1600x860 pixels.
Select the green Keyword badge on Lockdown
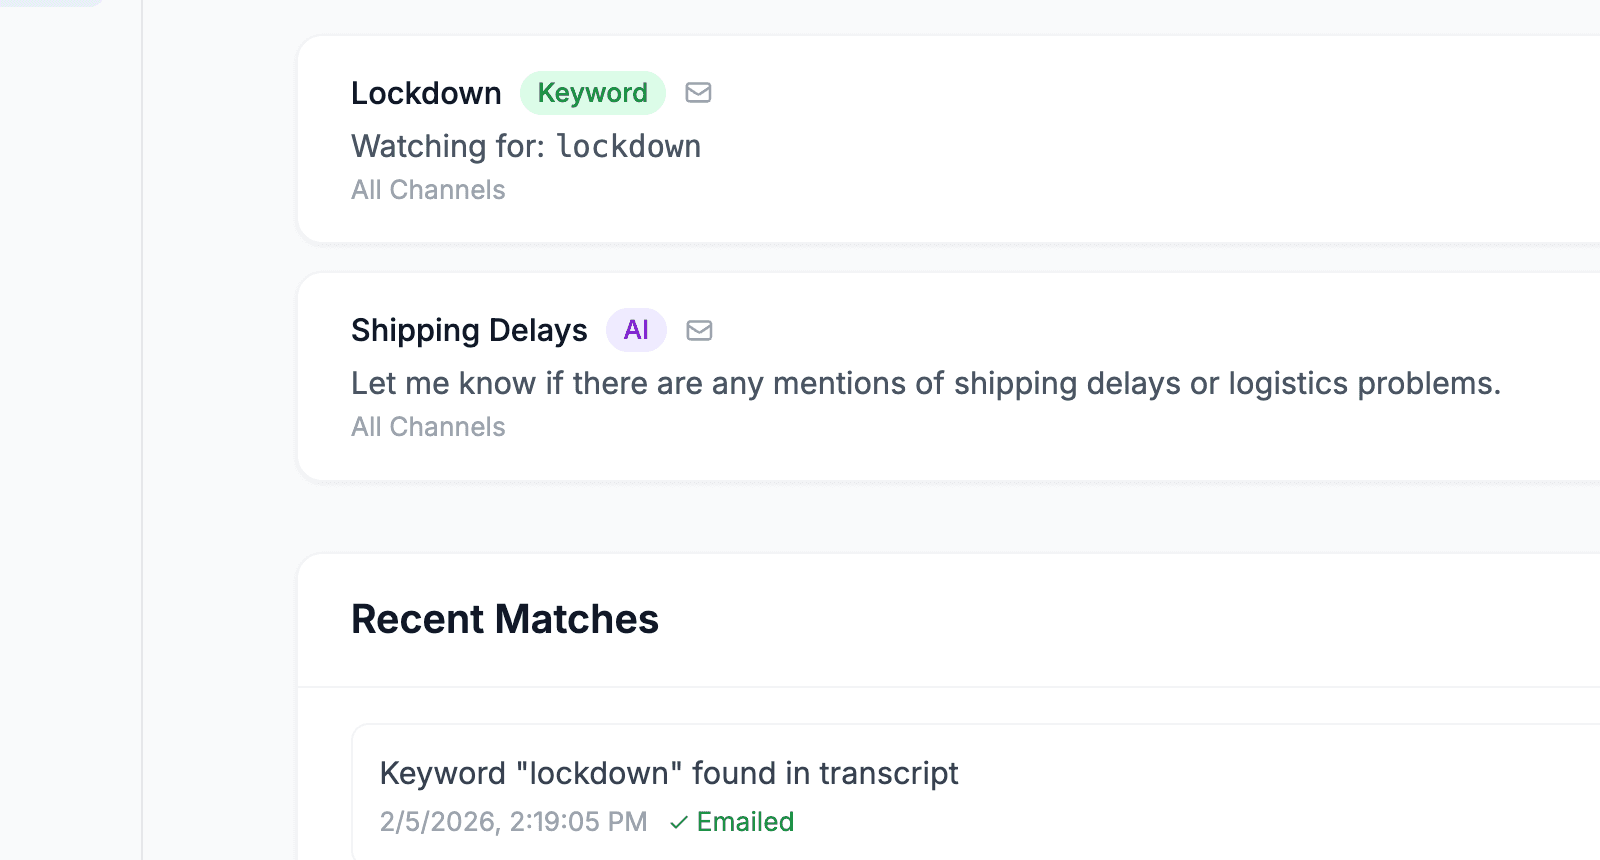[592, 93]
